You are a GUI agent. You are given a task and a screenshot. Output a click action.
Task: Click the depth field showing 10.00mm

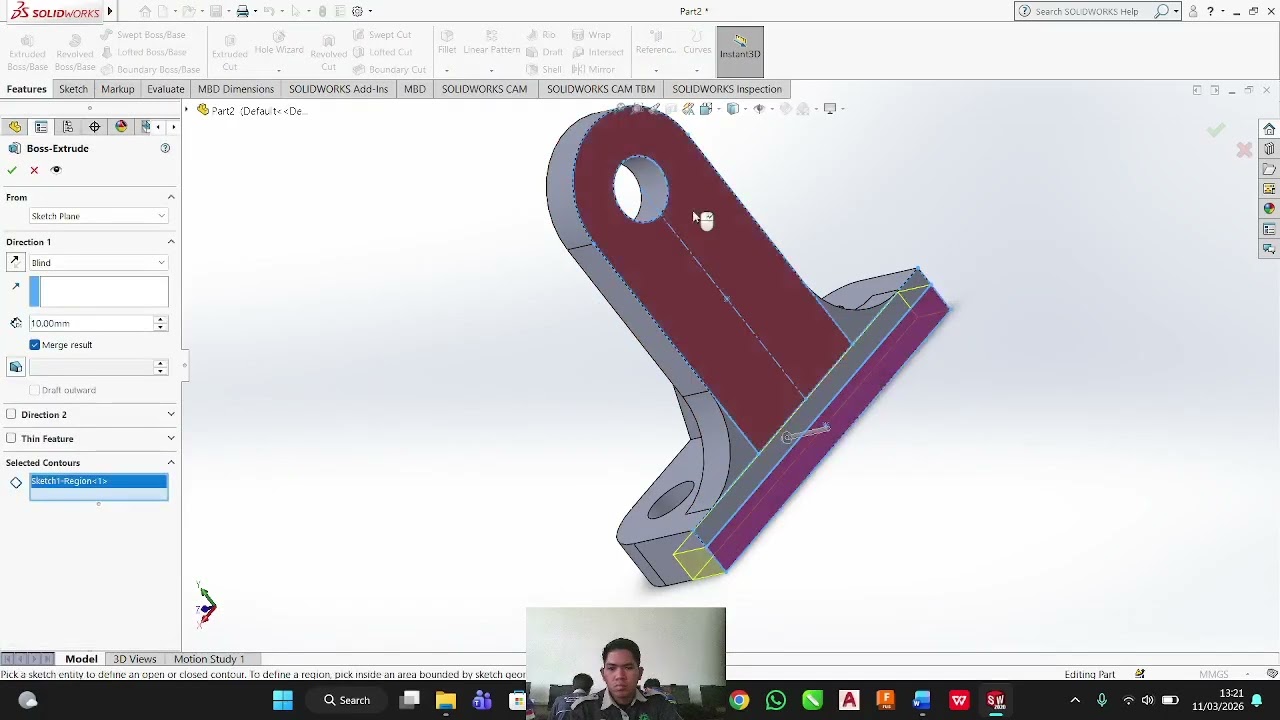pyautogui.click(x=91, y=323)
